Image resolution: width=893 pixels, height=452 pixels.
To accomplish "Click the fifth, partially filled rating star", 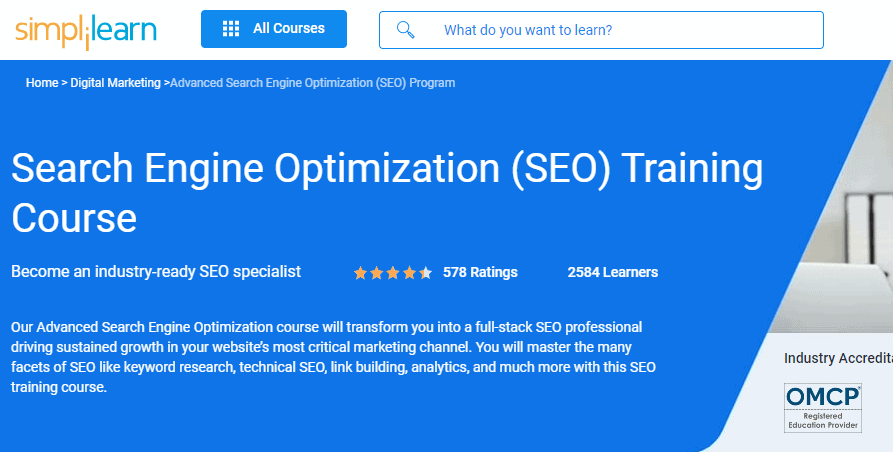I will click(425, 272).
